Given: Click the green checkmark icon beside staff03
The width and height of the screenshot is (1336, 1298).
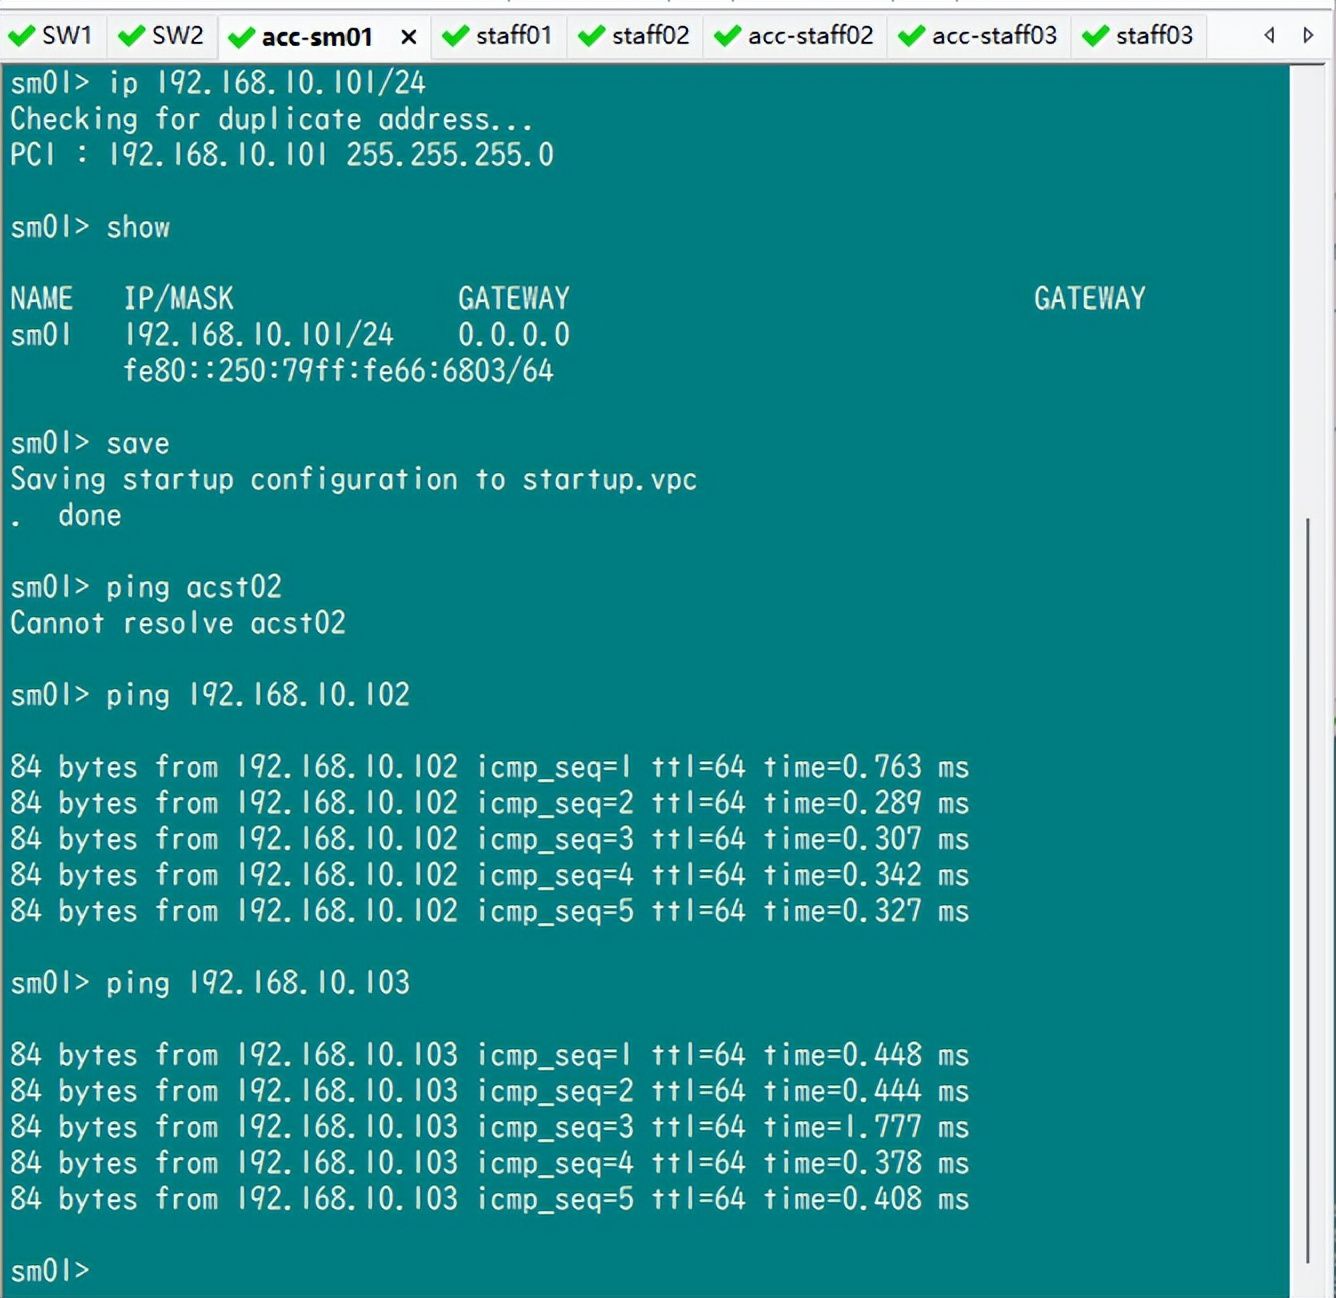Looking at the screenshot, I should click(x=1095, y=37).
